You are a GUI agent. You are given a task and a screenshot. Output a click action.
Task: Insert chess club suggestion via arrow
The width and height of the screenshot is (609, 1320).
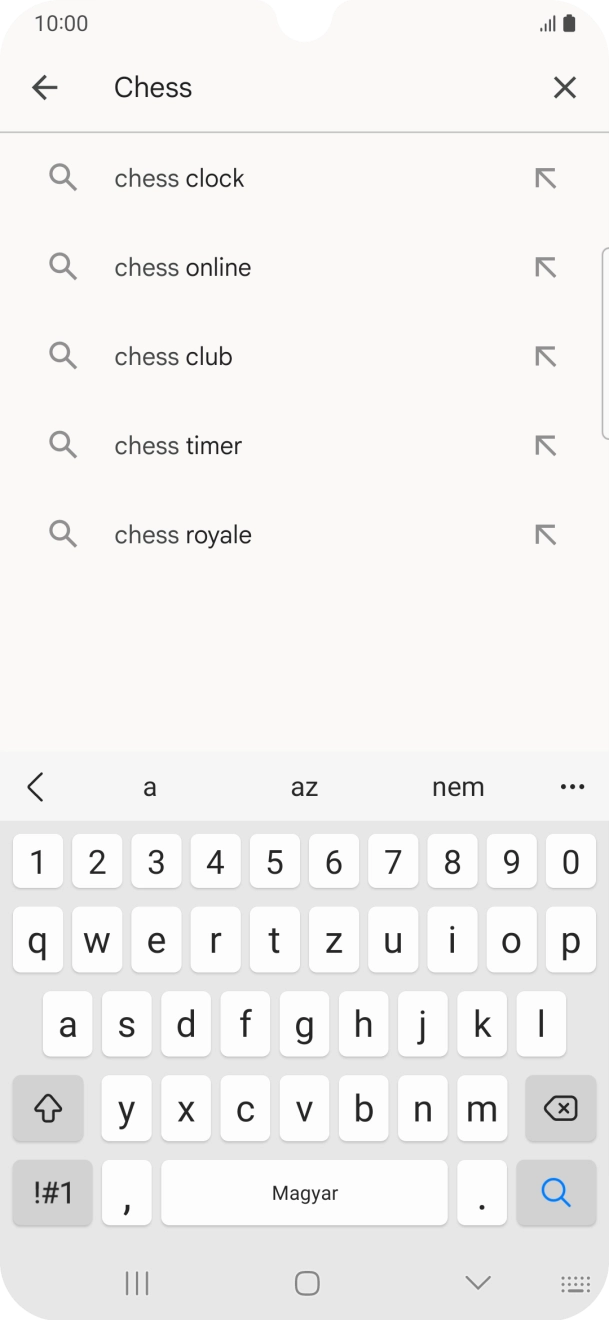pos(545,356)
